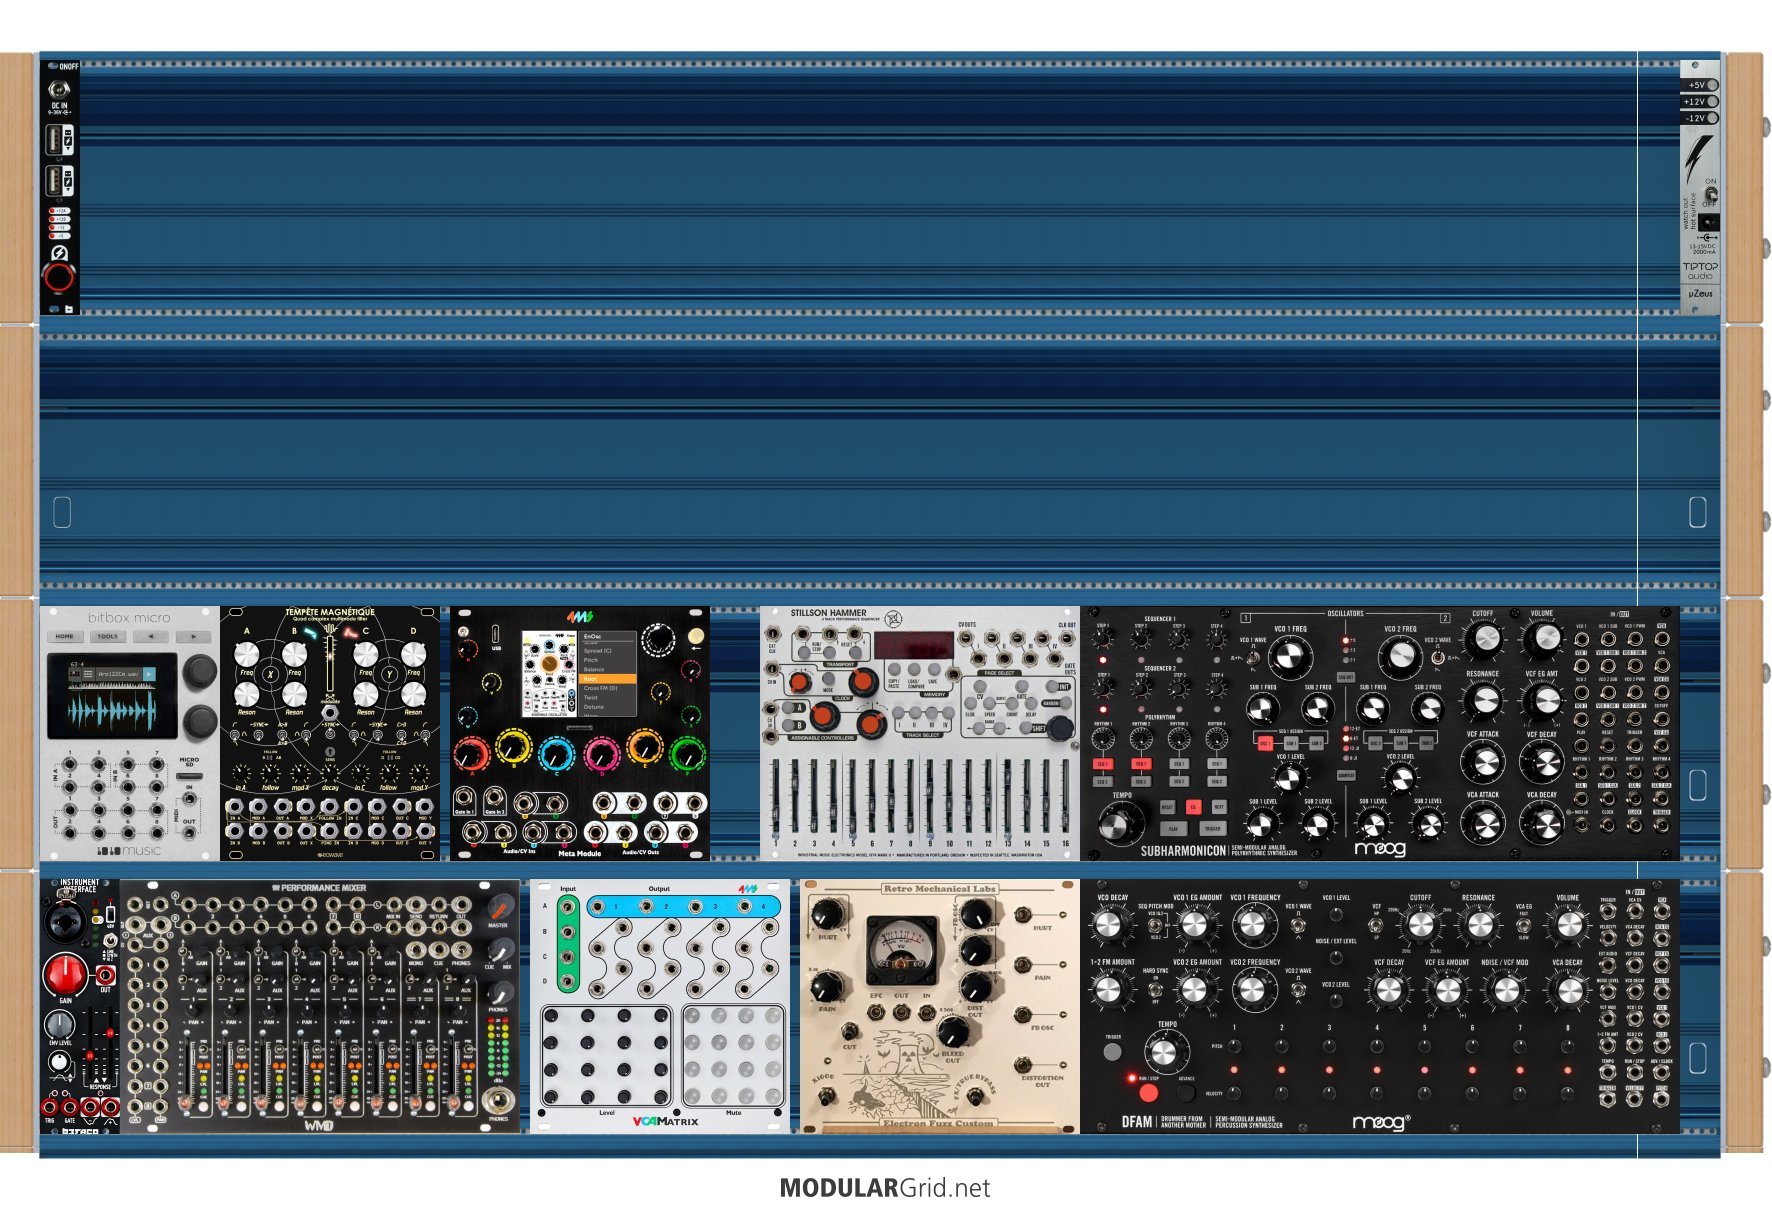
Task: Click the Moog logo on Subharmonicon
Action: (x=1379, y=849)
